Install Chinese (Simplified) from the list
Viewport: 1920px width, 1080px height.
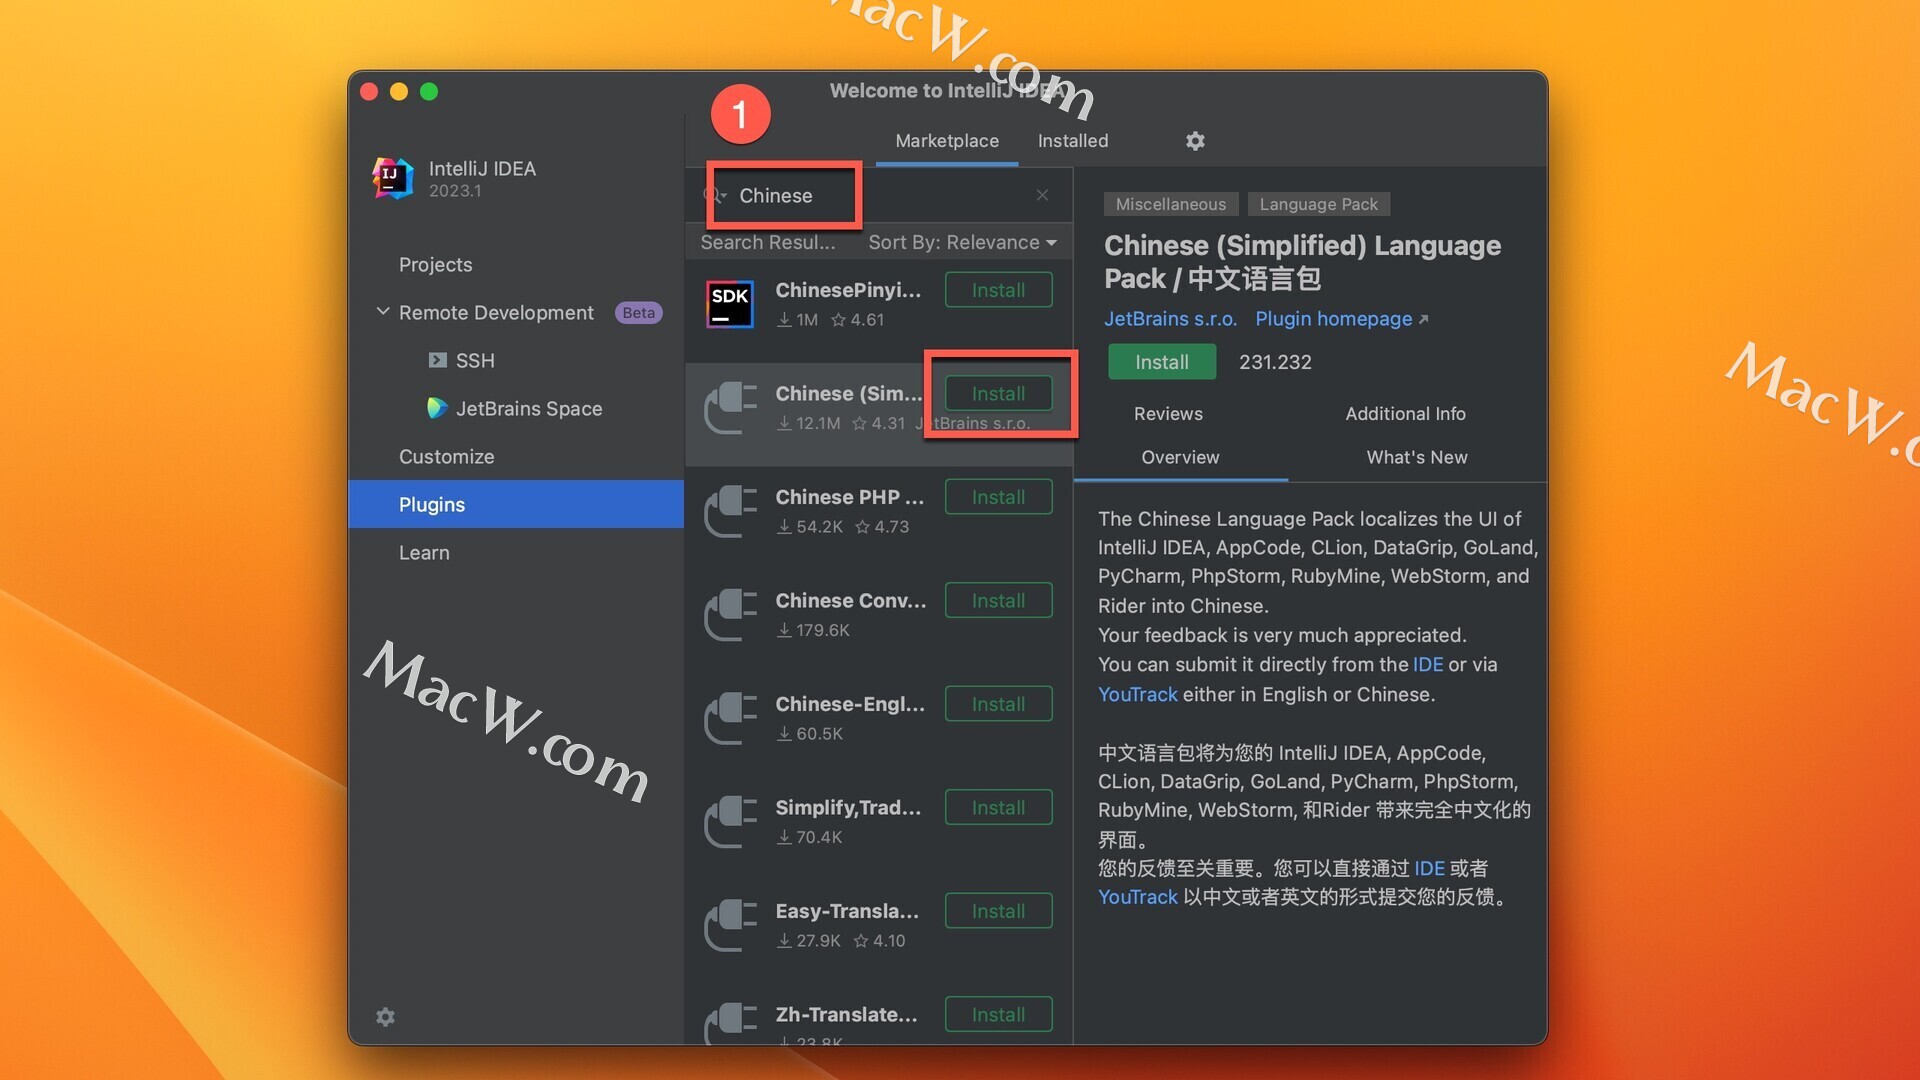(998, 393)
